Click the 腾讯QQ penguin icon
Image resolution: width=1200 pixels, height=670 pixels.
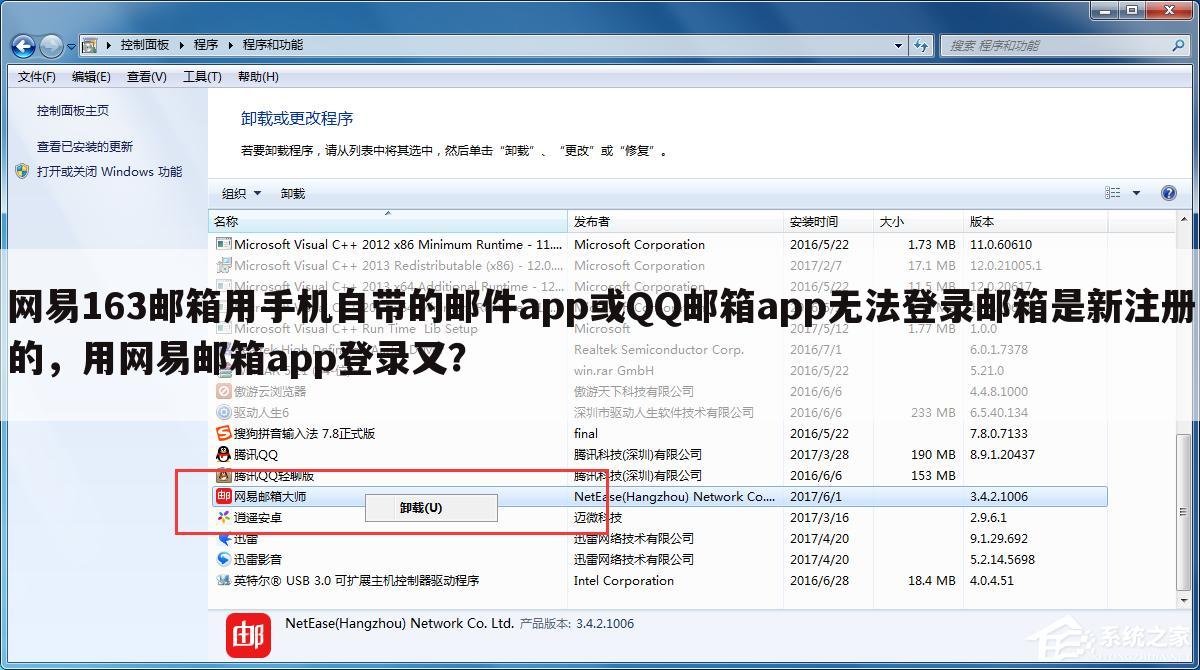(224, 454)
